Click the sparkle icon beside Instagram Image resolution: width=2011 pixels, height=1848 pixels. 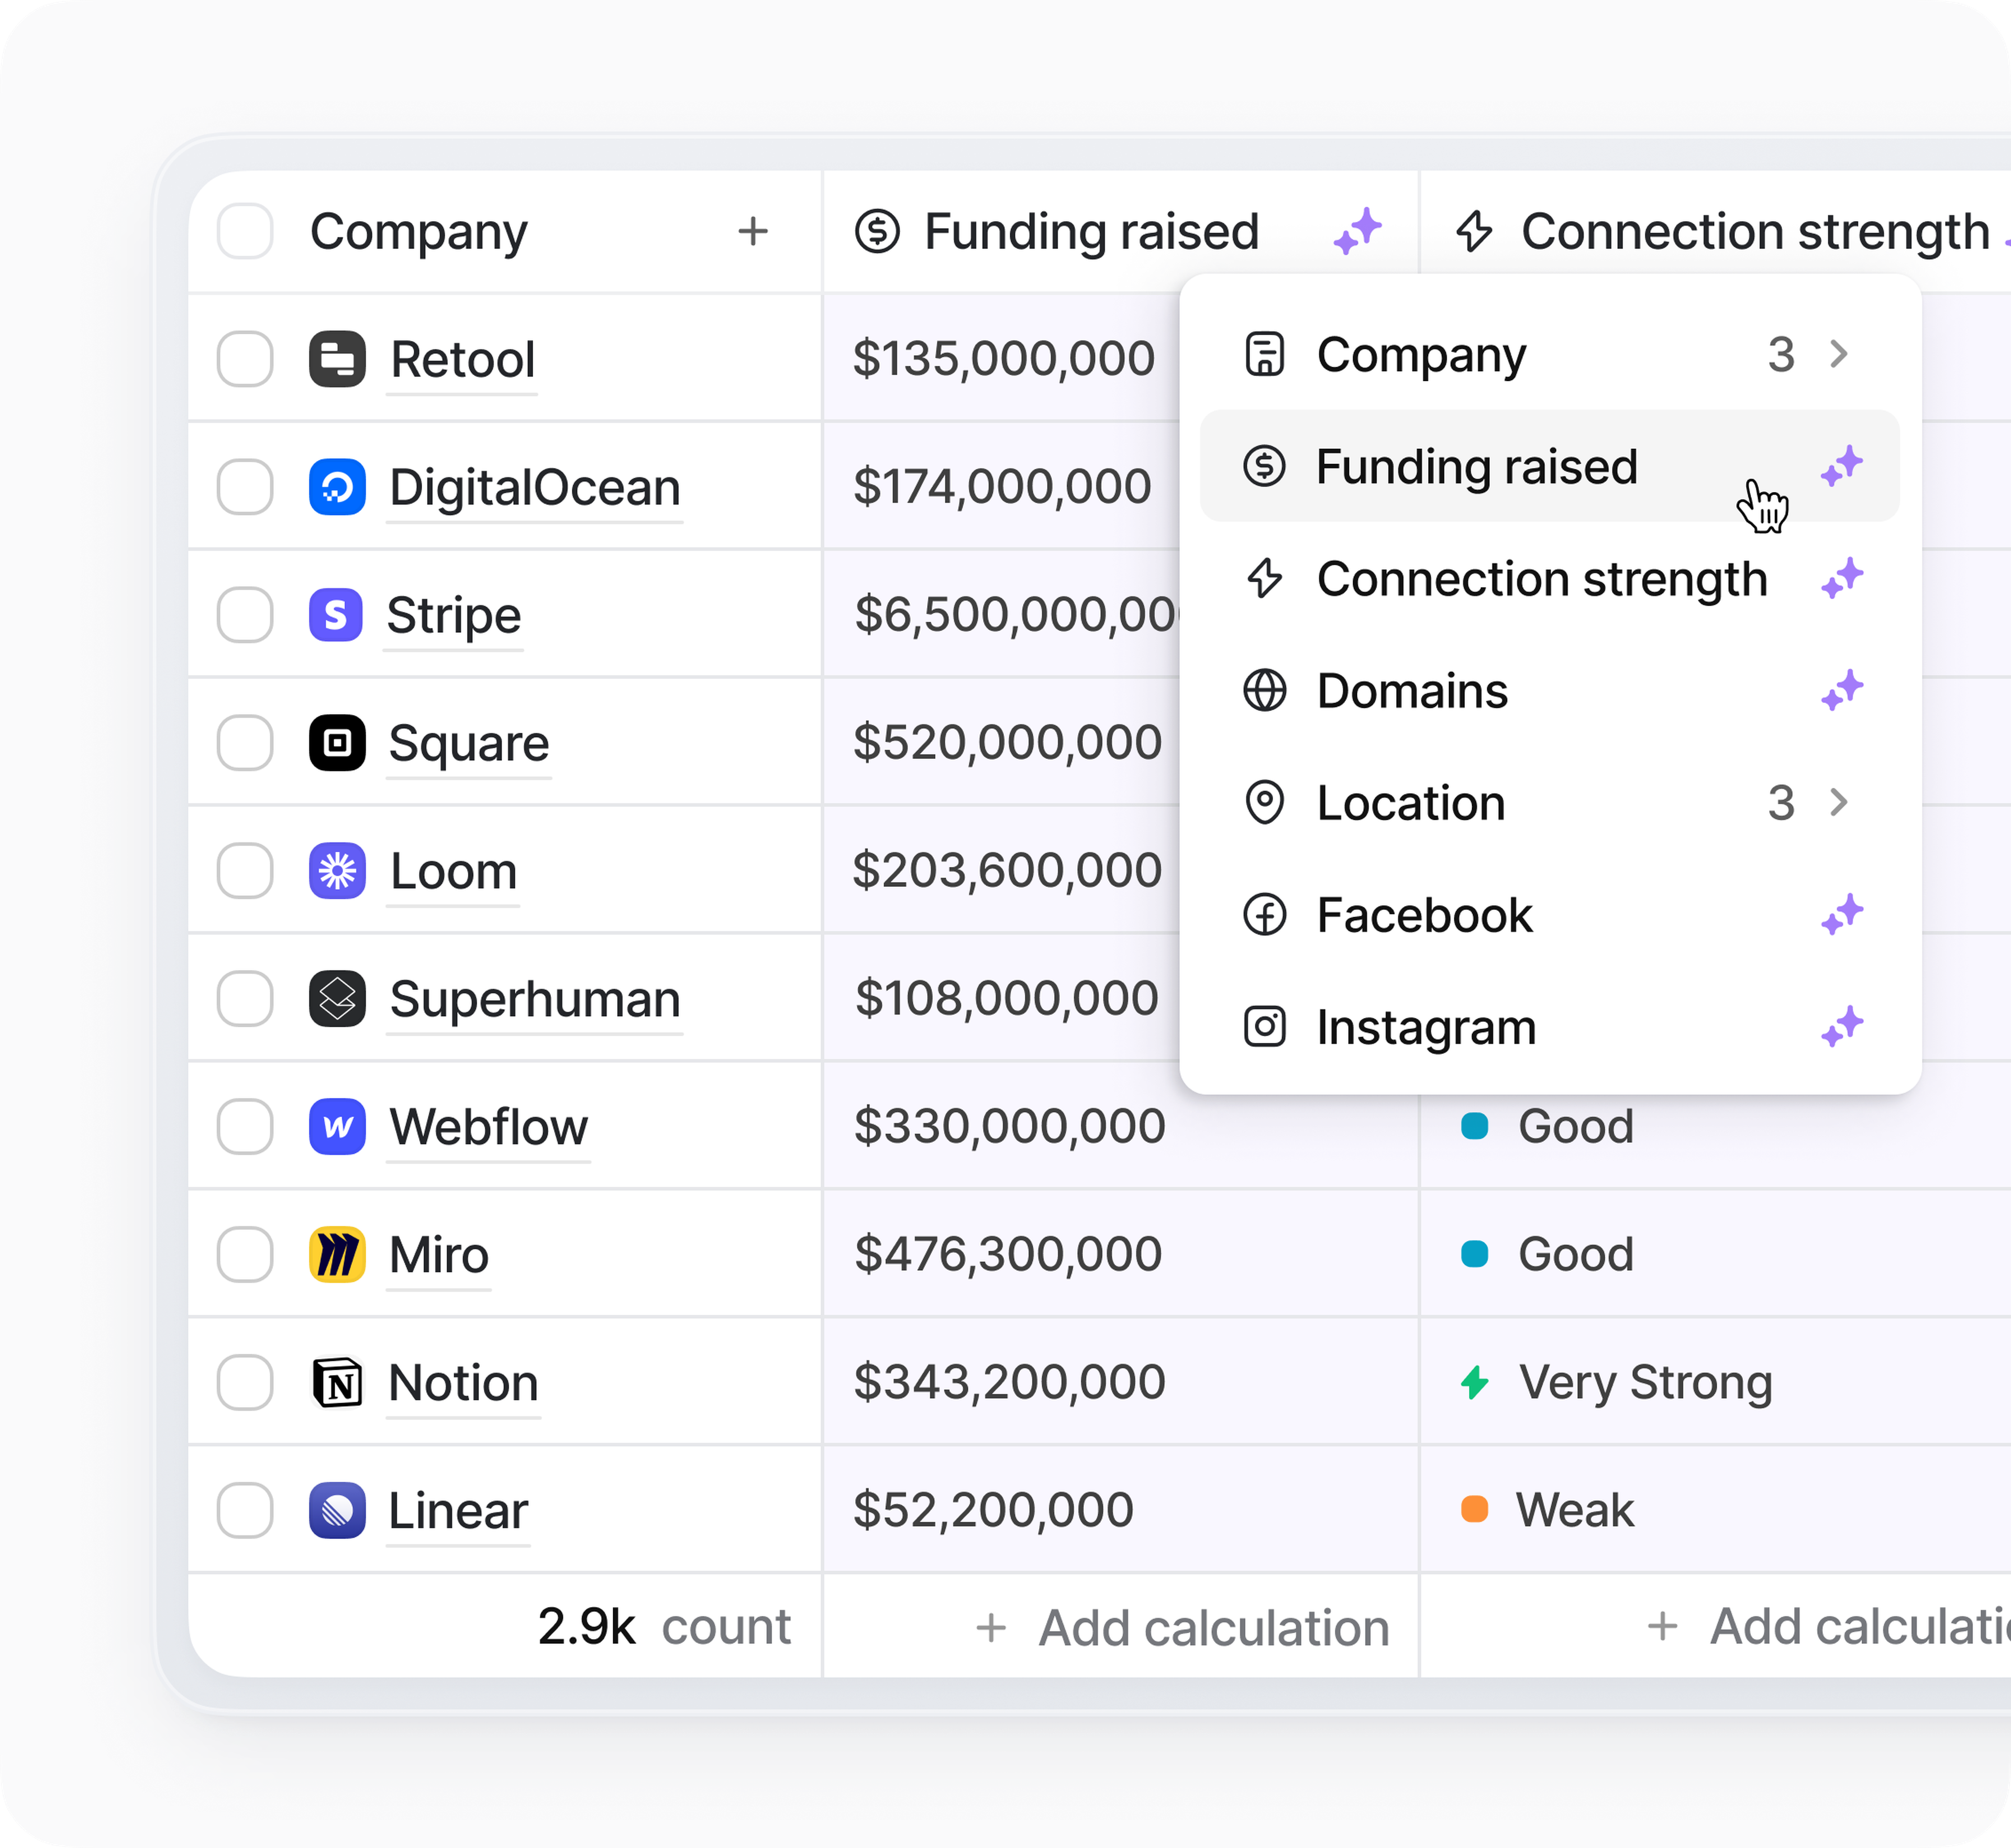pyautogui.click(x=1841, y=1027)
